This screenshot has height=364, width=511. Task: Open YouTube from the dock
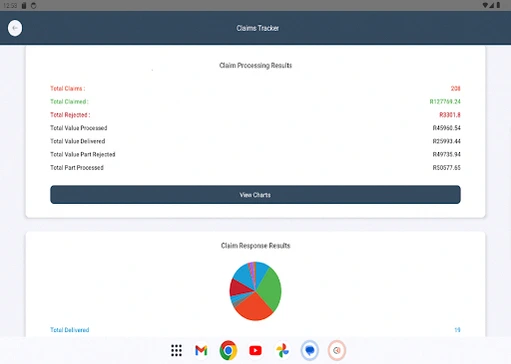[x=255, y=350]
